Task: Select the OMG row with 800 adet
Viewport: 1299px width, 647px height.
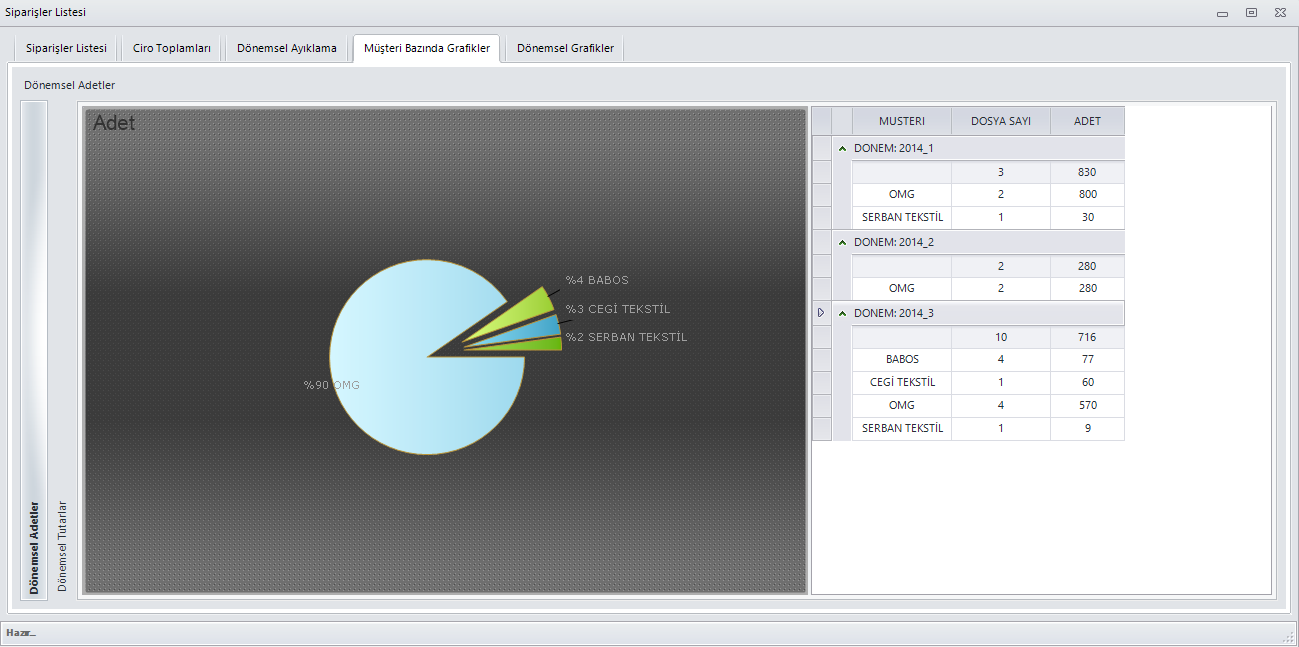Action: [901, 194]
